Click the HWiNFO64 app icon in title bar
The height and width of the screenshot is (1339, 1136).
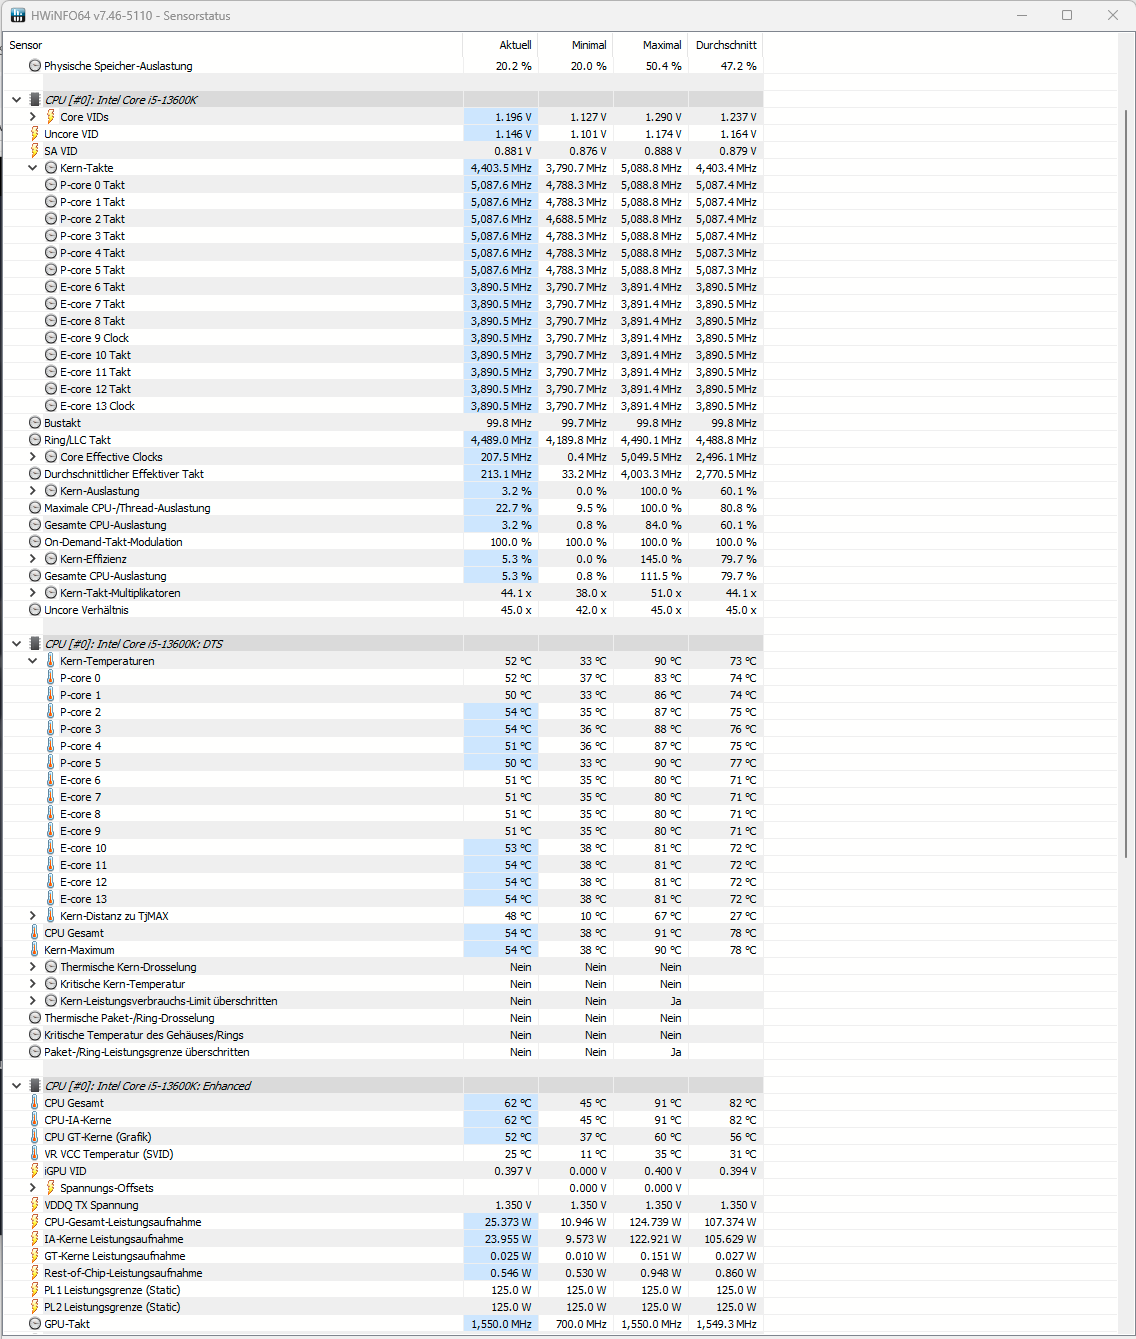point(18,16)
